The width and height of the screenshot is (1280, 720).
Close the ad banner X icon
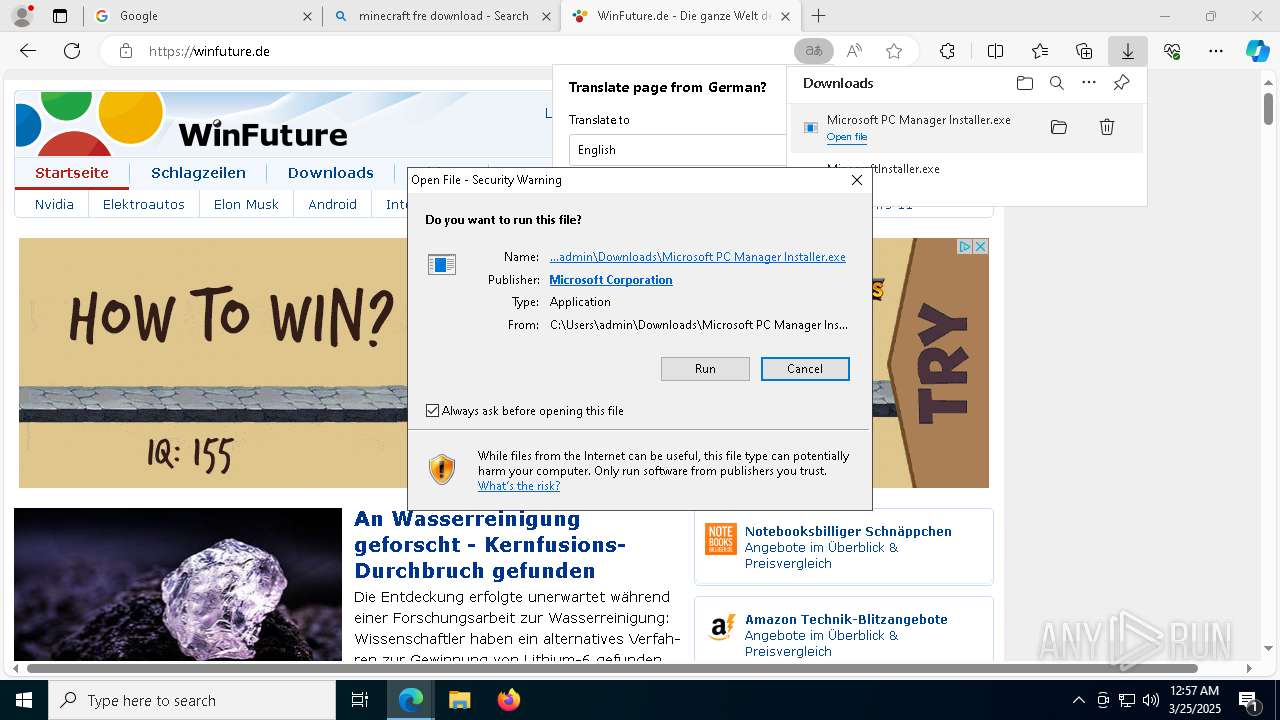tap(981, 246)
